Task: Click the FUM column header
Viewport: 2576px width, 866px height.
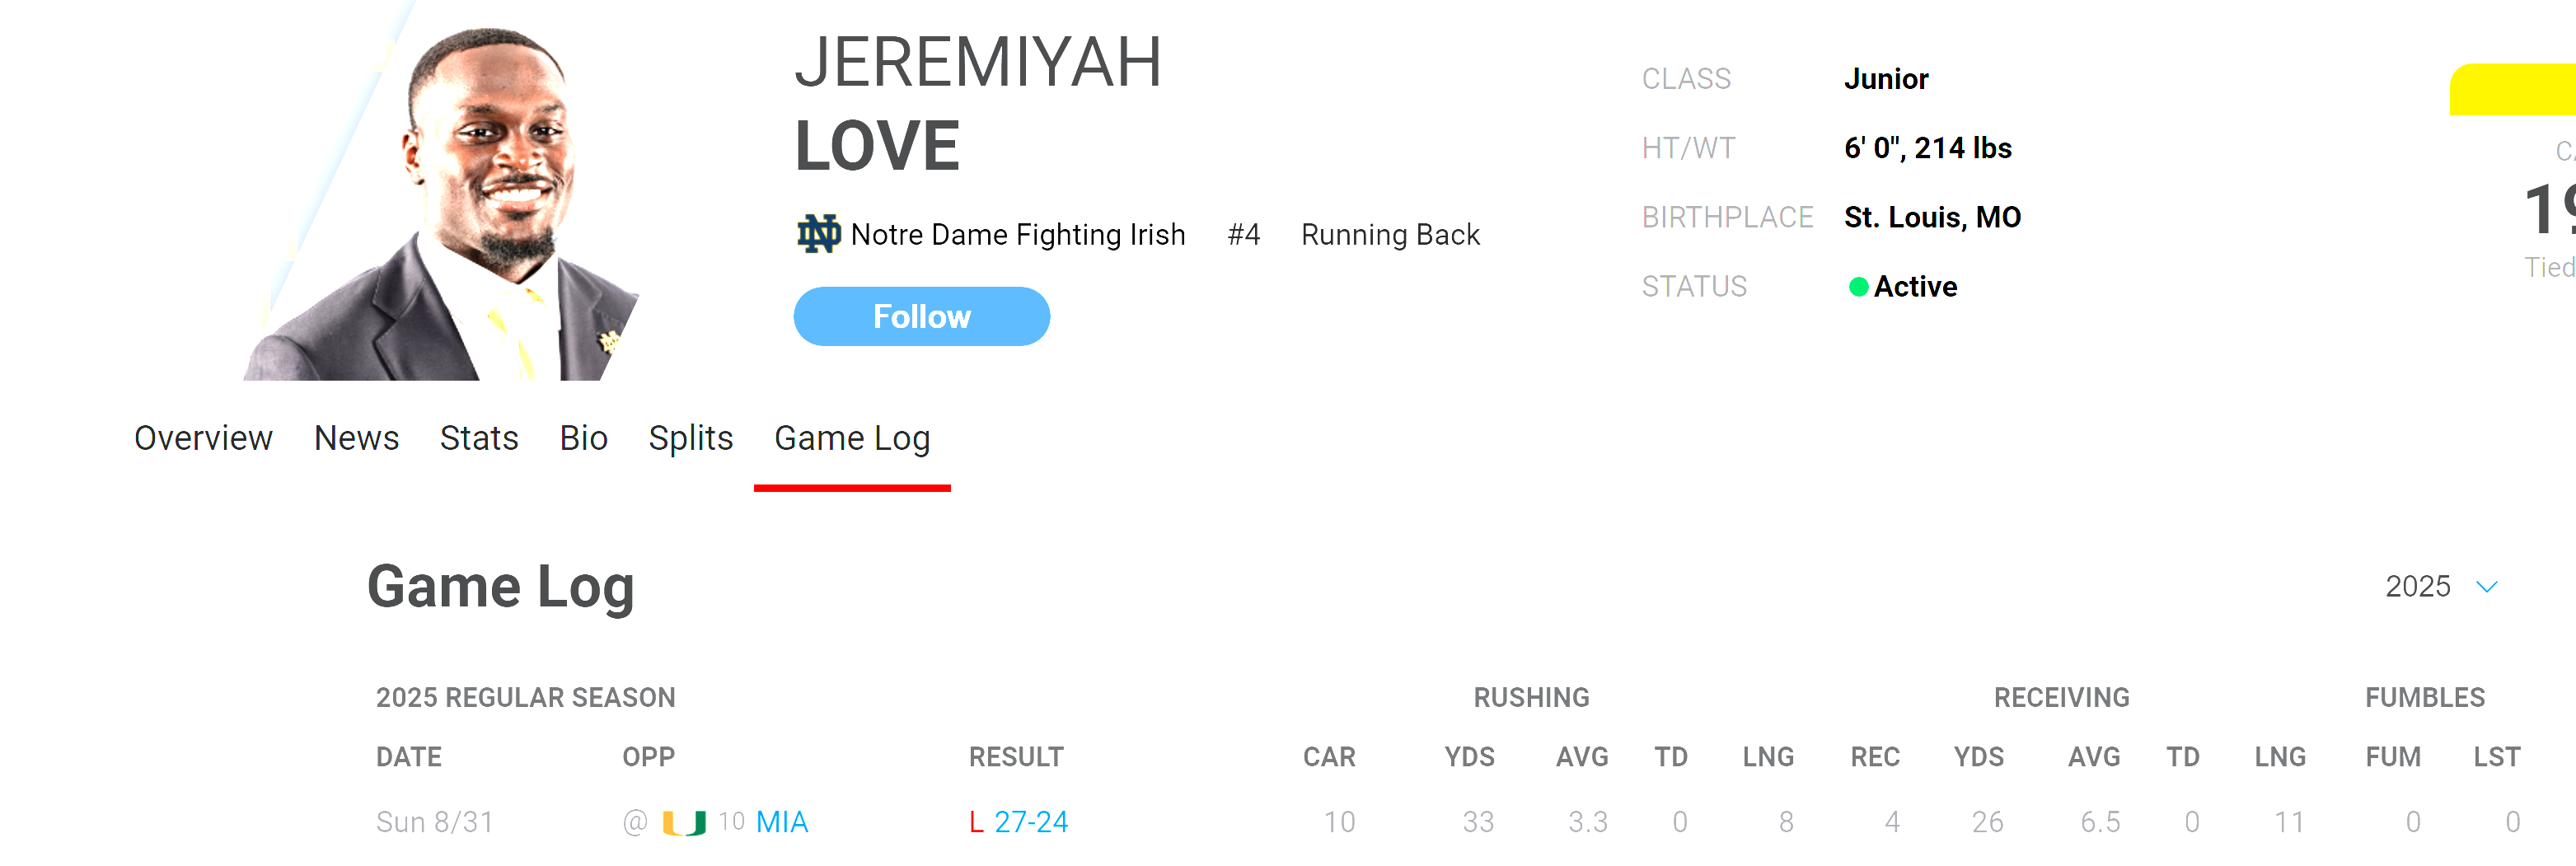Action: [x=2392, y=758]
